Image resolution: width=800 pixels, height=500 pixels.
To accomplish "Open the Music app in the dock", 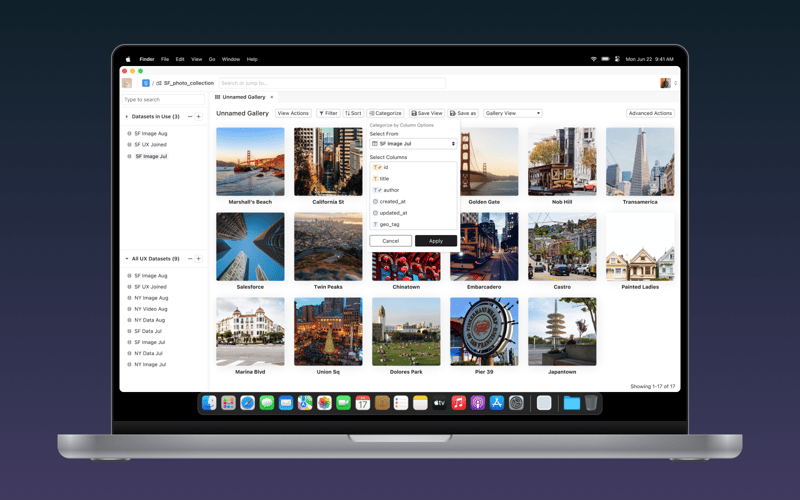I will [458, 403].
